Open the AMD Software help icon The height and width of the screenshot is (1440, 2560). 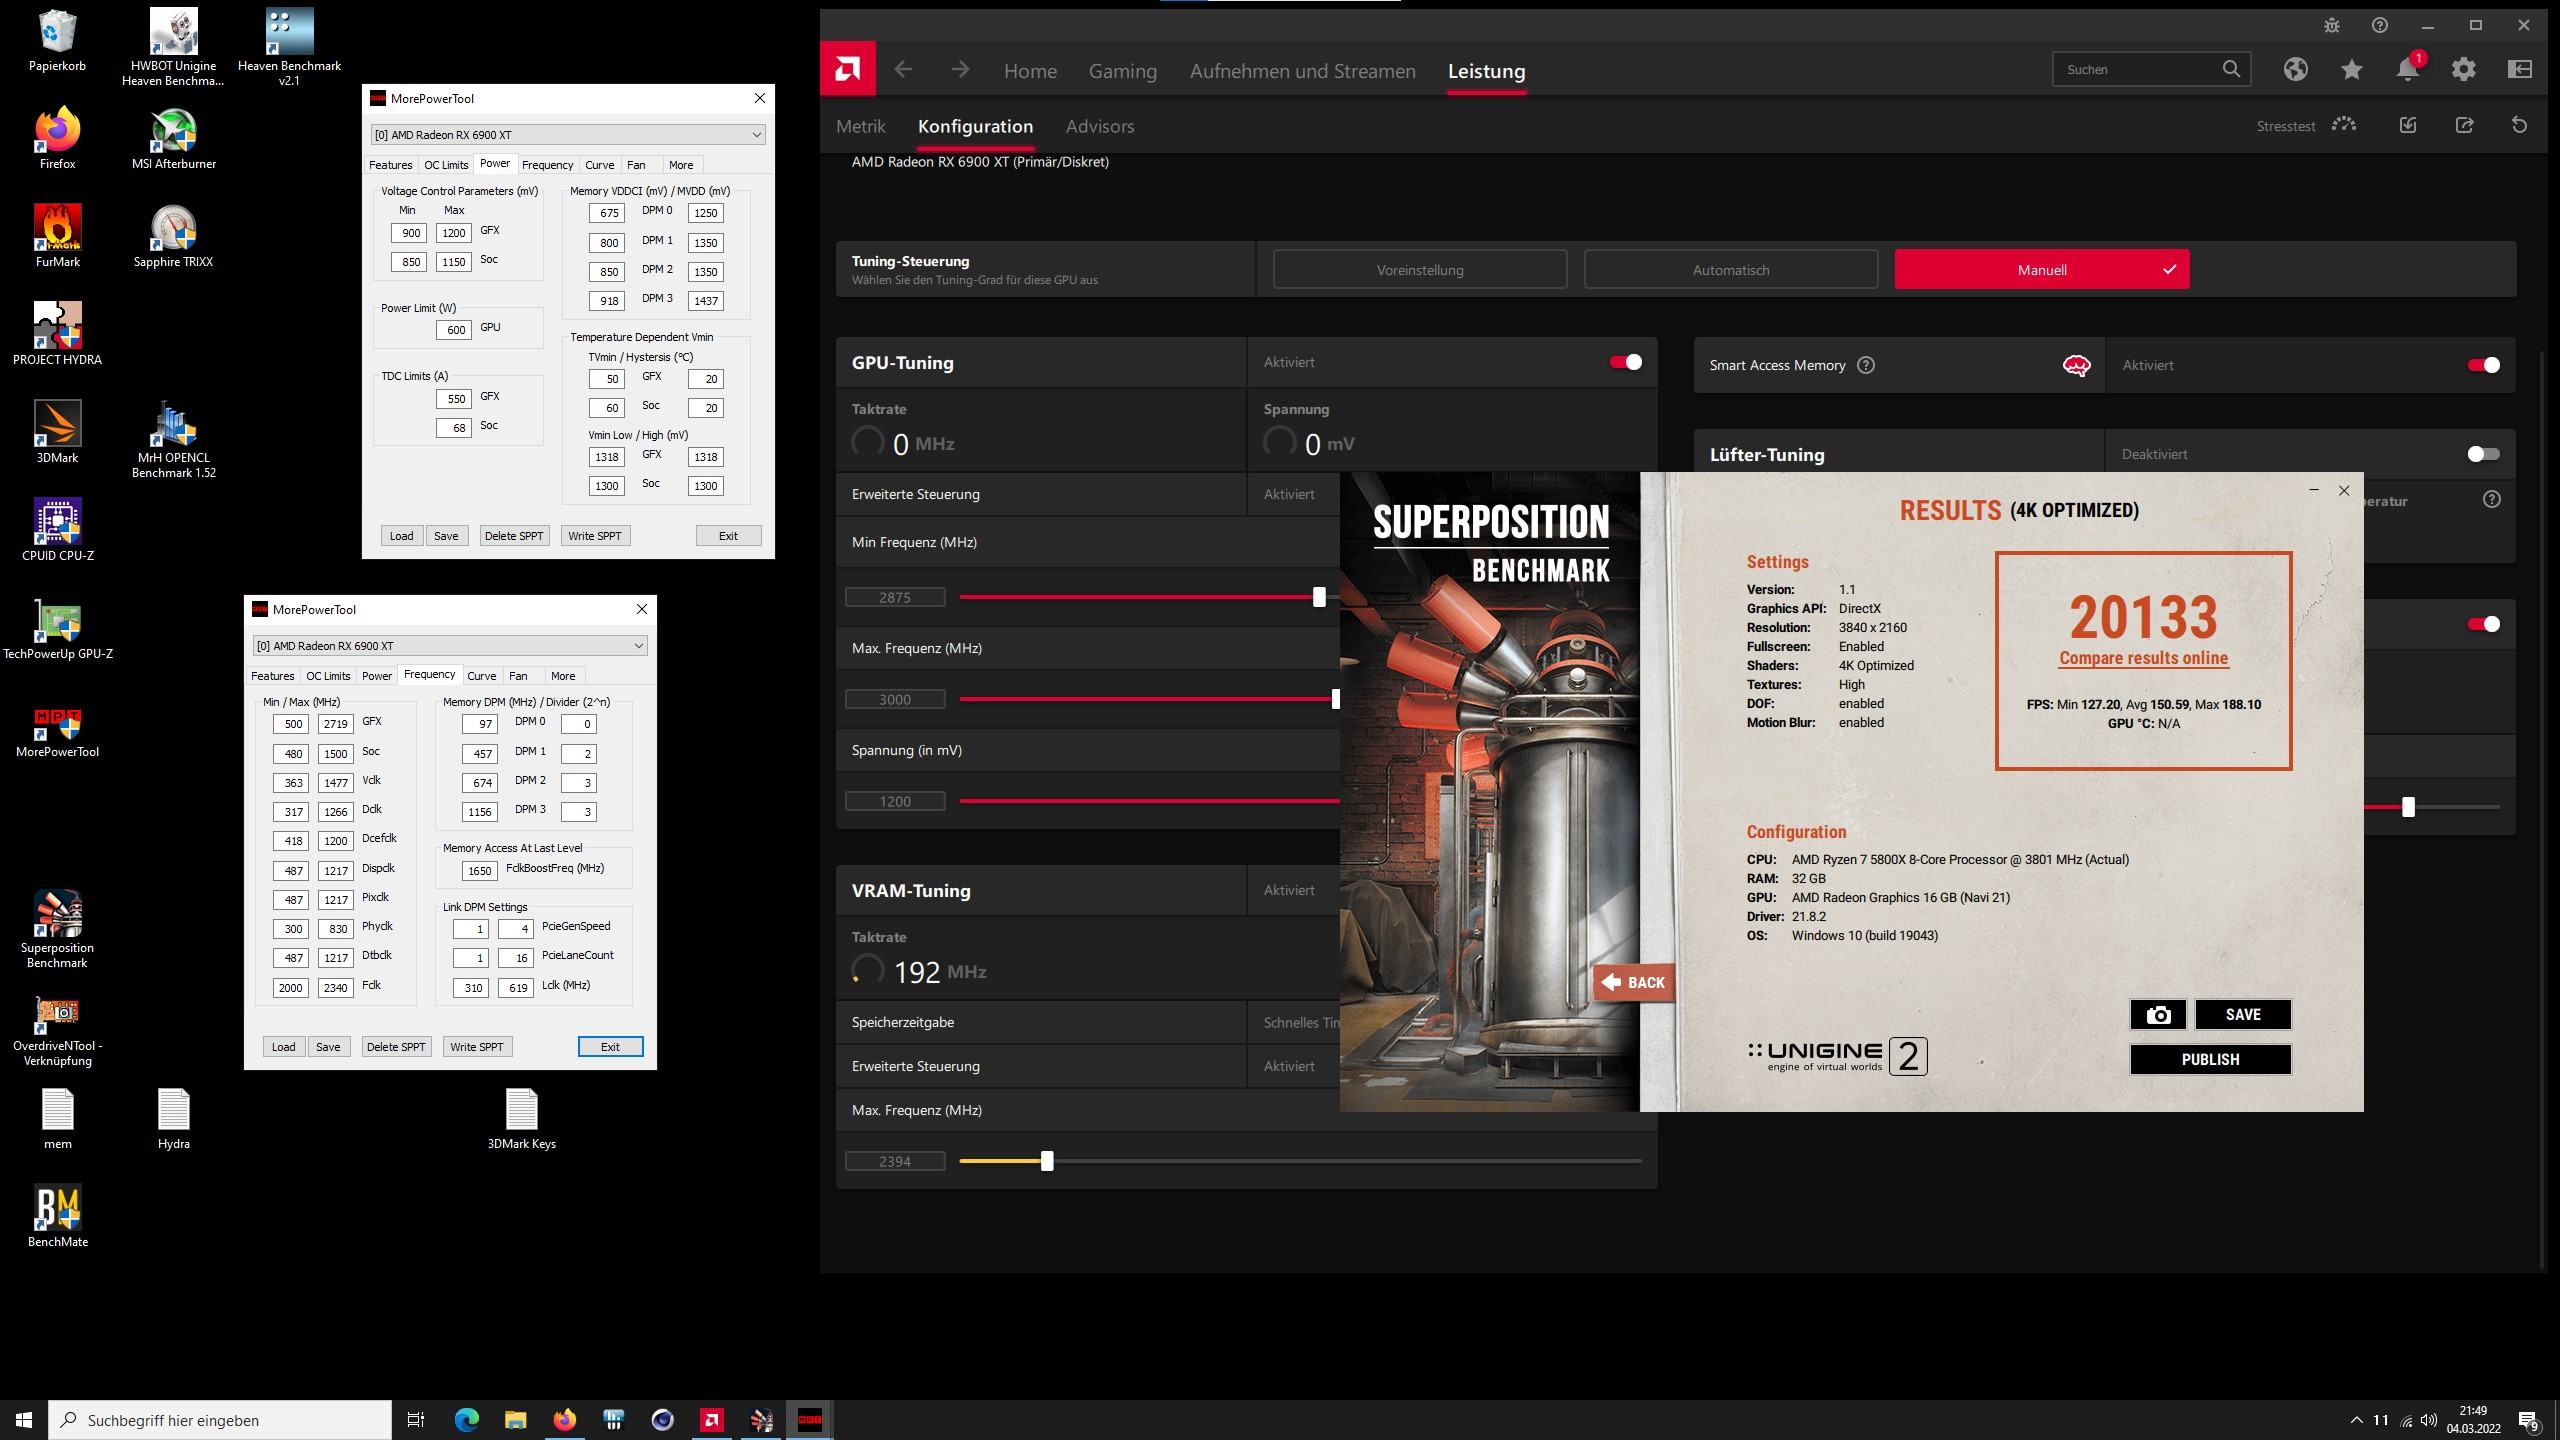(x=2380, y=25)
